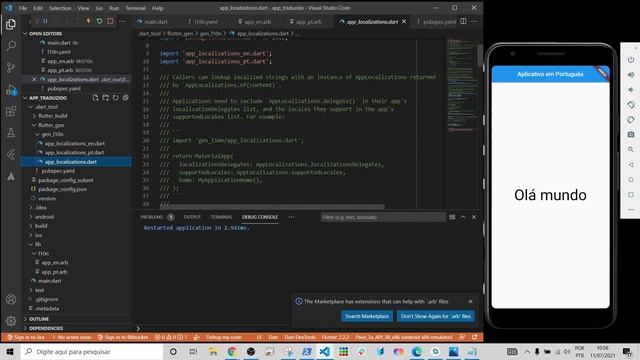Click Don't Show Again for .arb files
This screenshot has height=360, width=640.
(x=436, y=316)
